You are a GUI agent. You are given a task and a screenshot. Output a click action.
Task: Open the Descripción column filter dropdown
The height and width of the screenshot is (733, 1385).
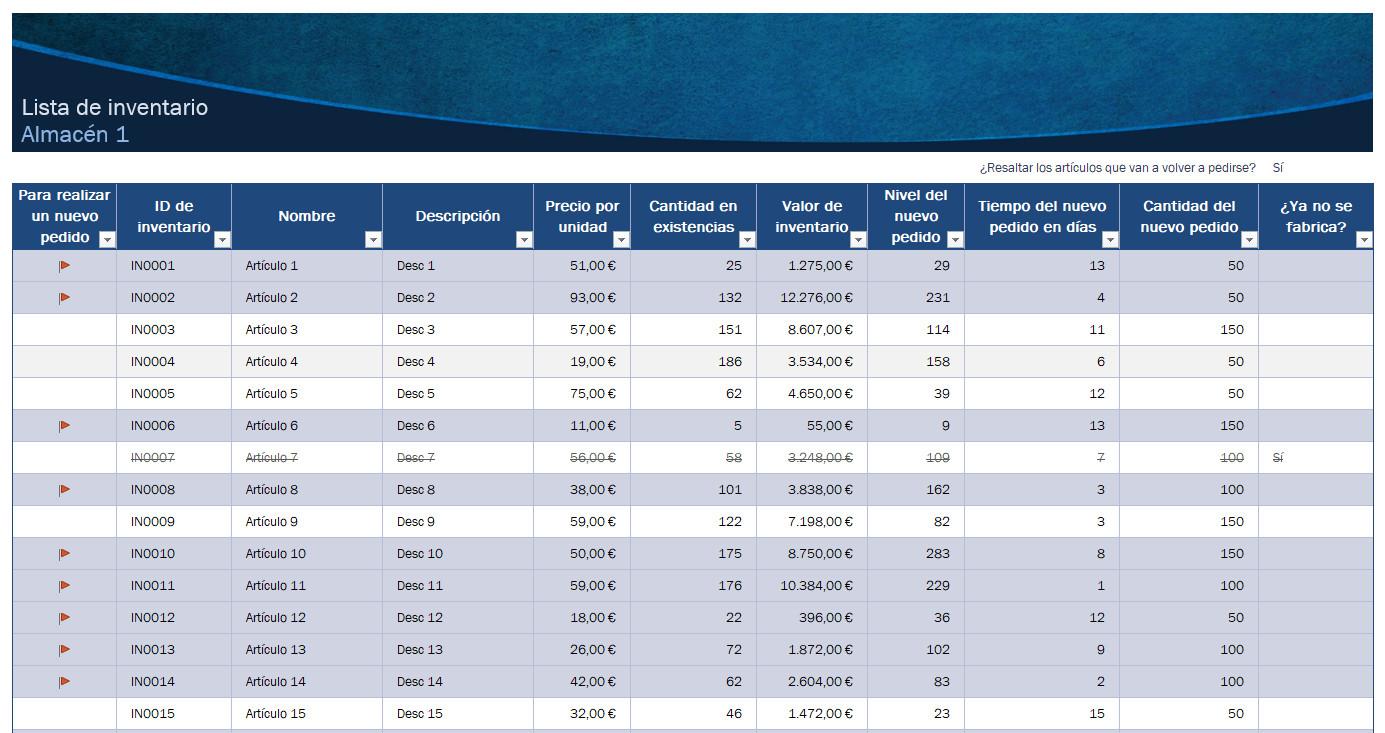point(524,239)
